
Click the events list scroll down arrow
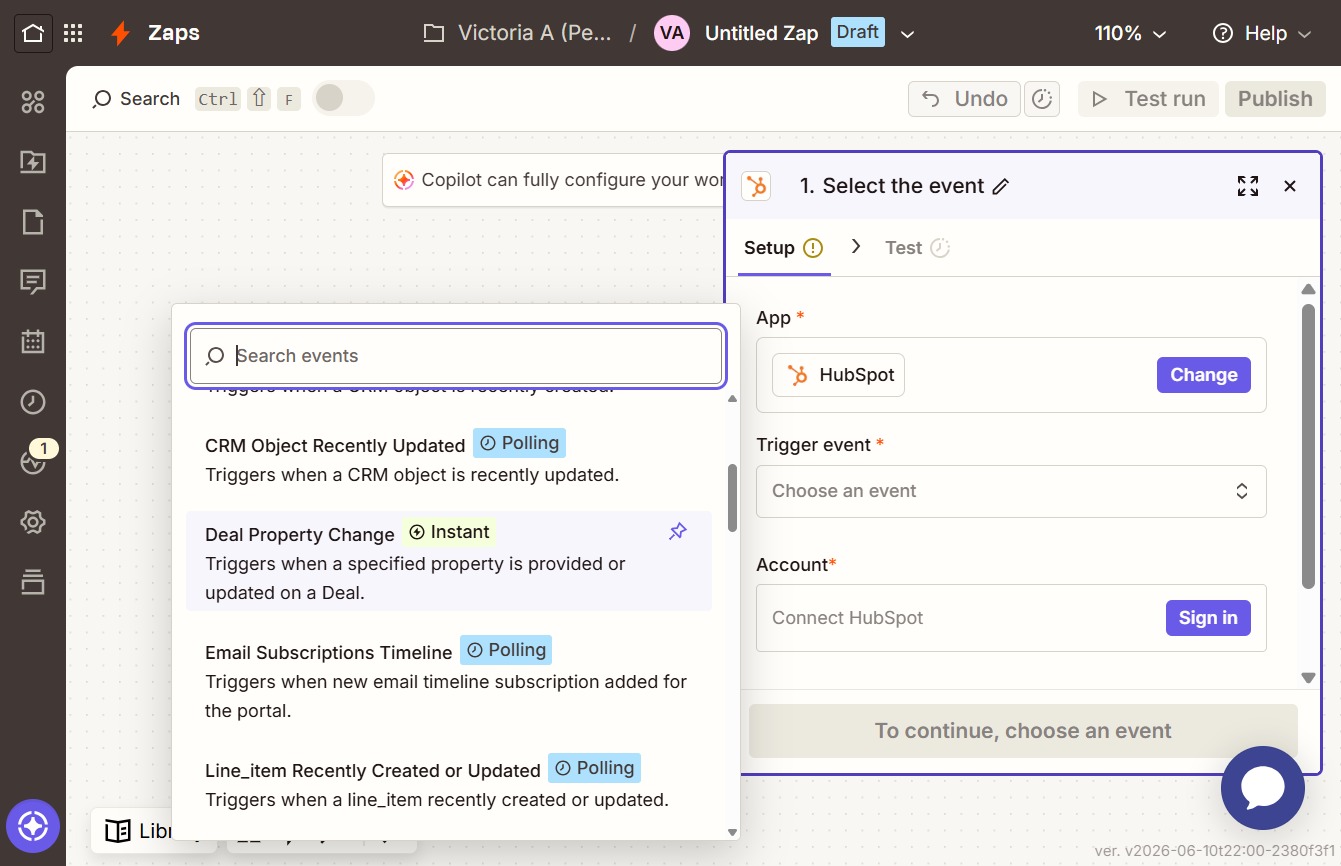pyautogui.click(x=733, y=832)
